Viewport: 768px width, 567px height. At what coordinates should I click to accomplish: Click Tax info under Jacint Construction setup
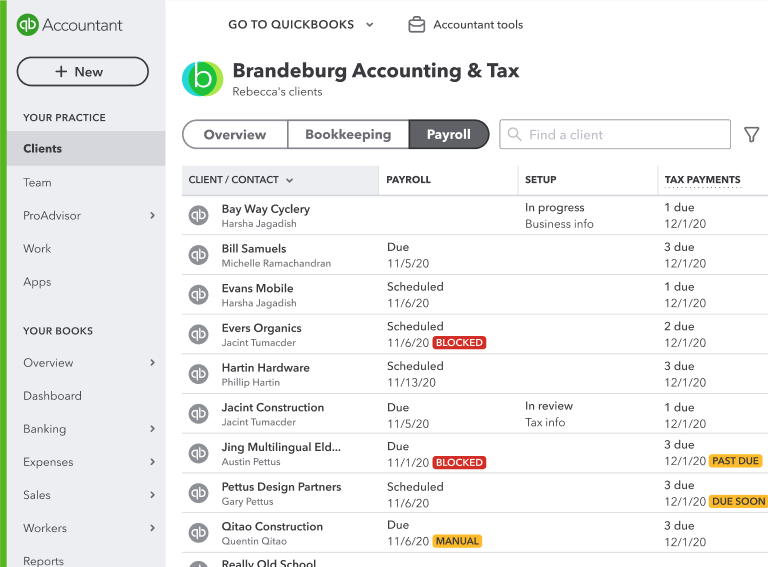(x=545, y=422)
